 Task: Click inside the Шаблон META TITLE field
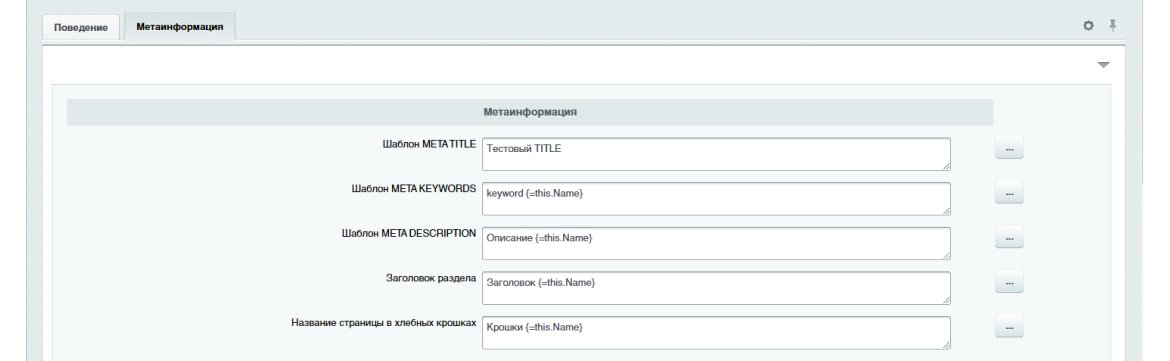point(716,154)
